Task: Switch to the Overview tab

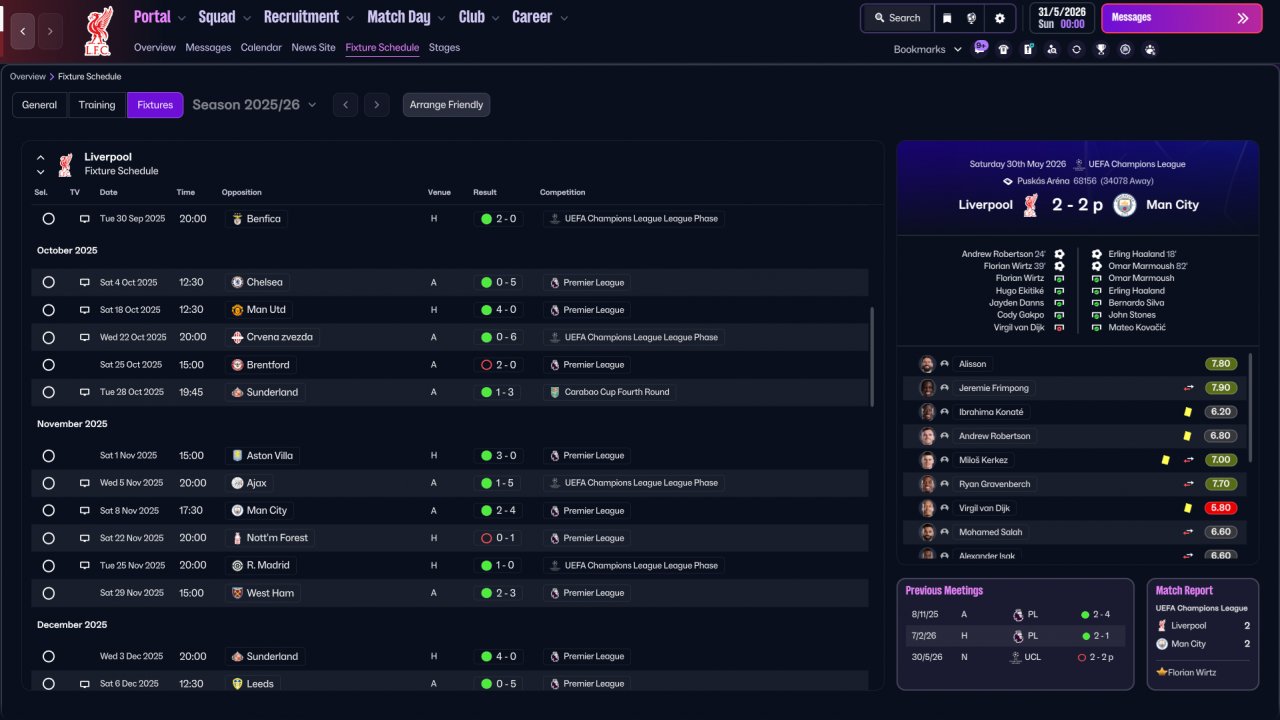Action: [x=155, y=48]
